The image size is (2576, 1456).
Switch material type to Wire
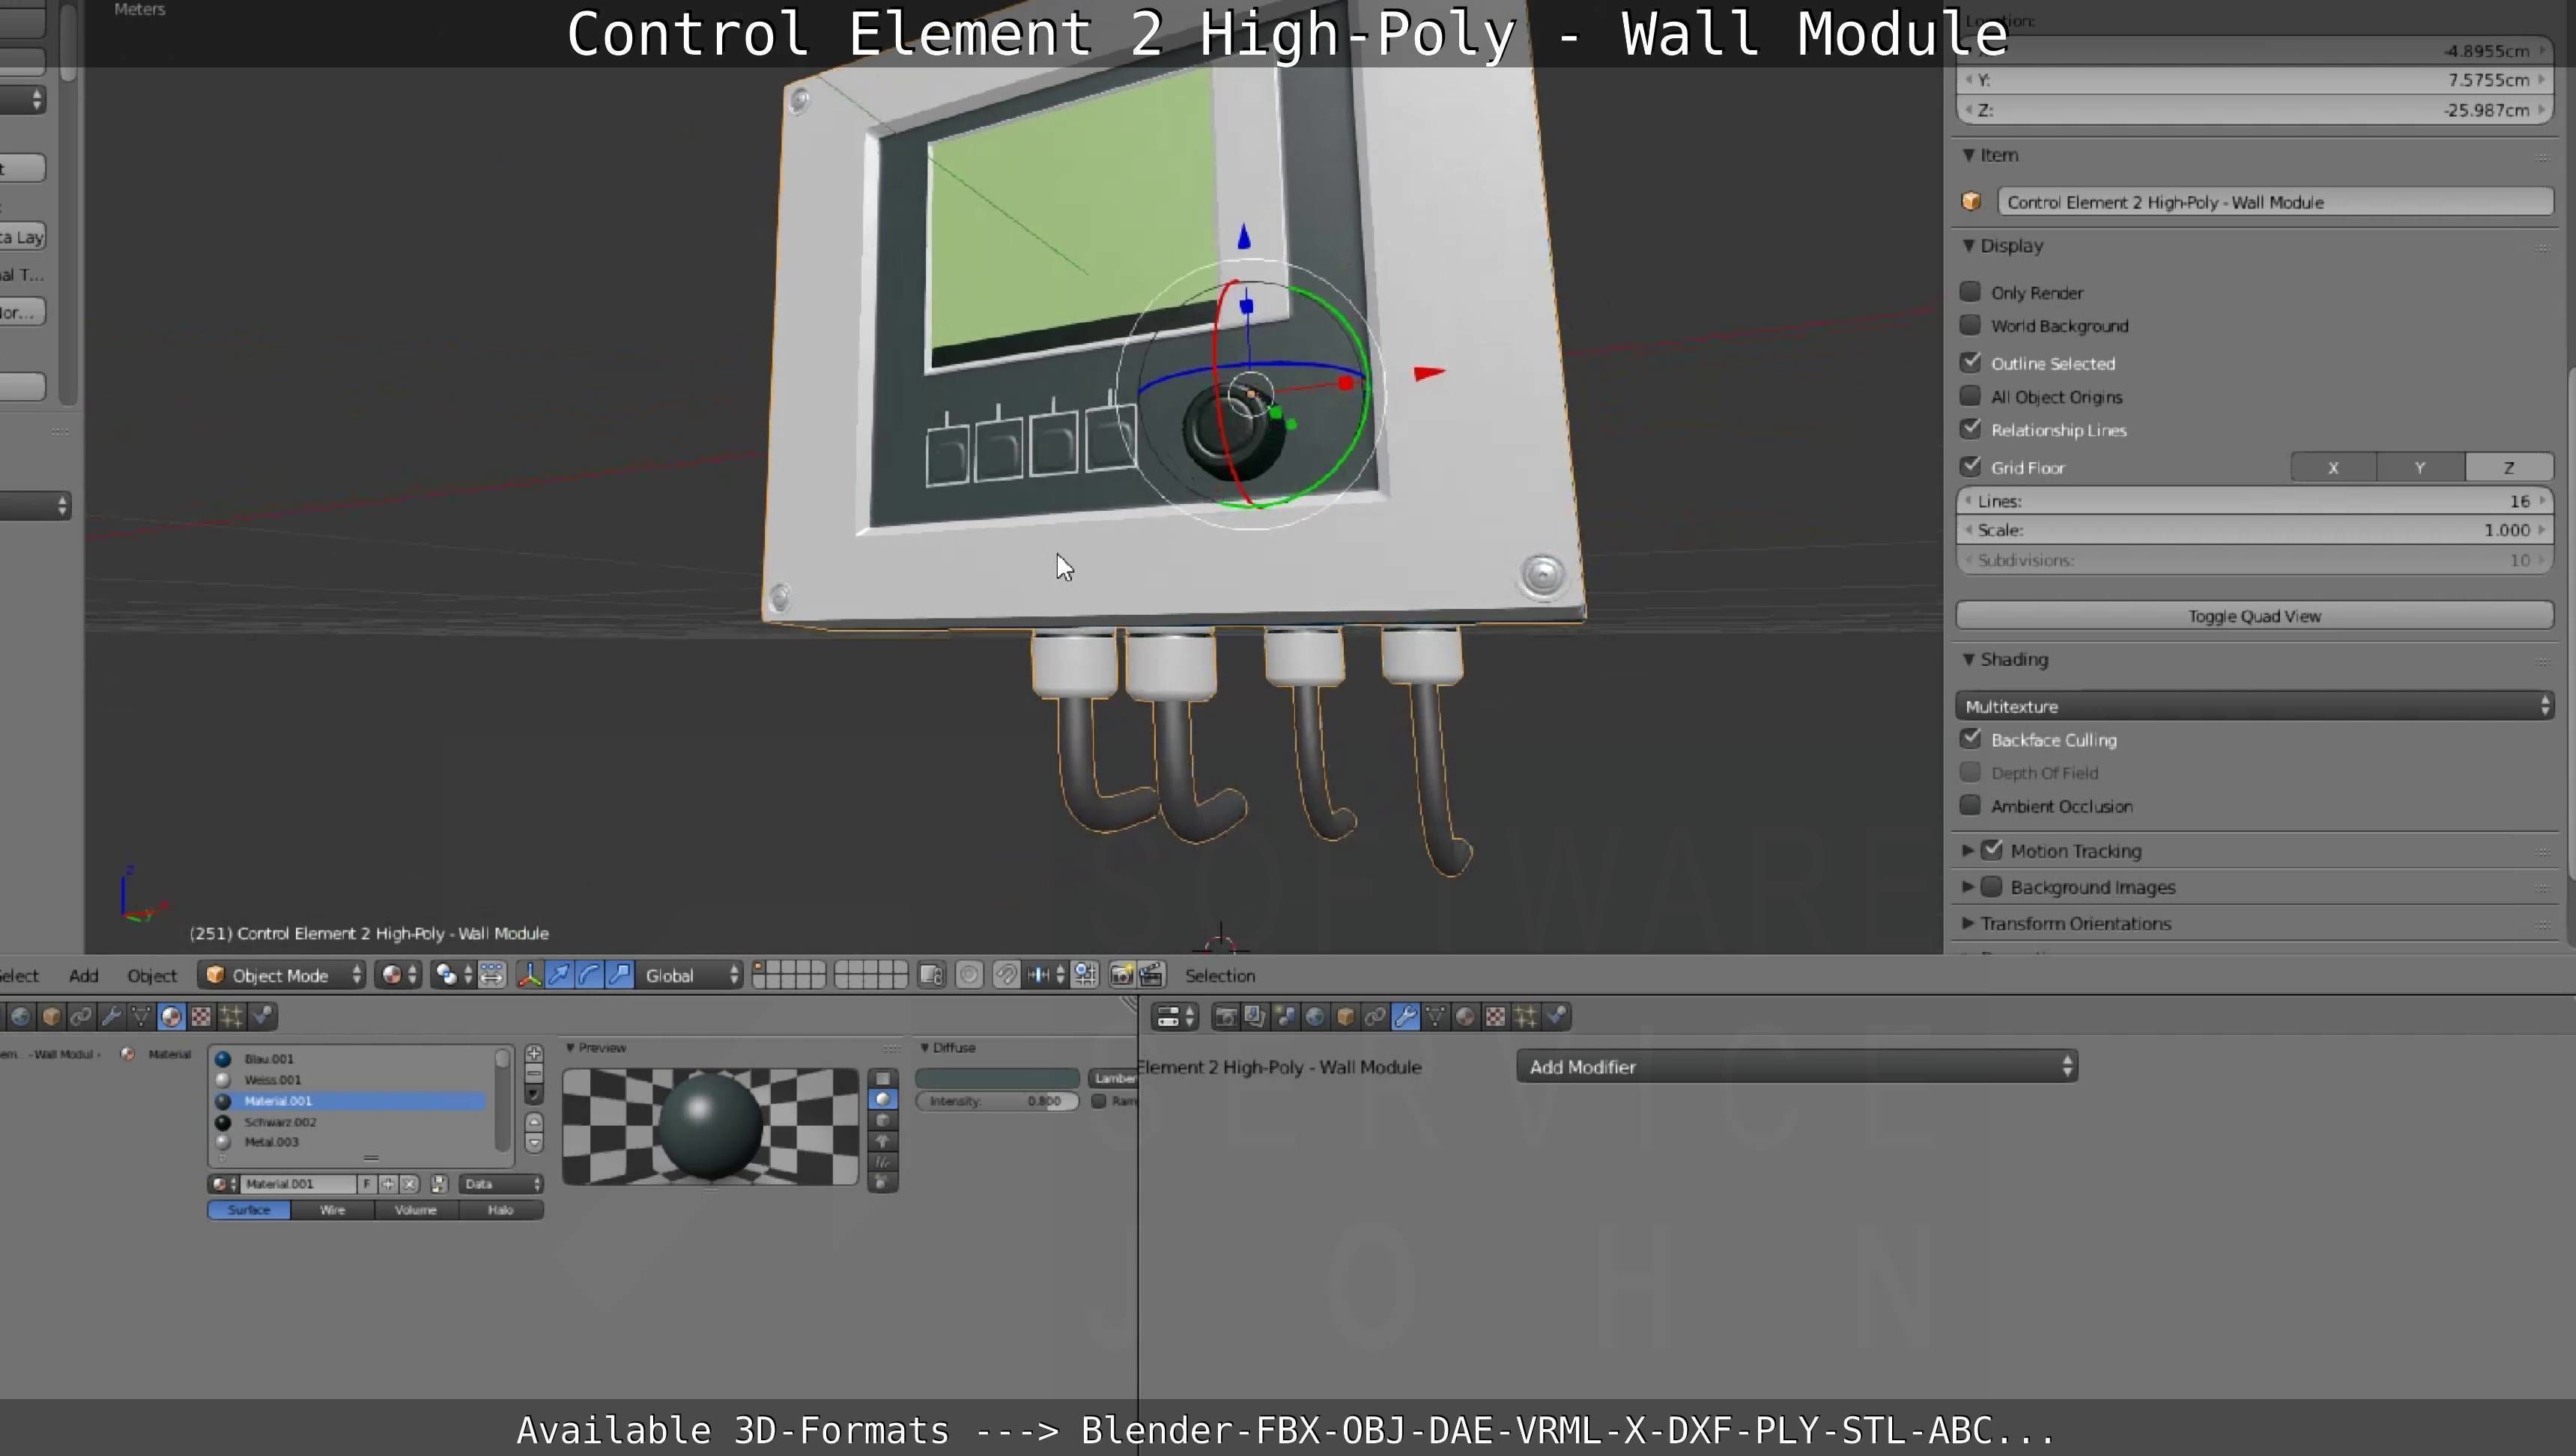(x=333, y=1210)
